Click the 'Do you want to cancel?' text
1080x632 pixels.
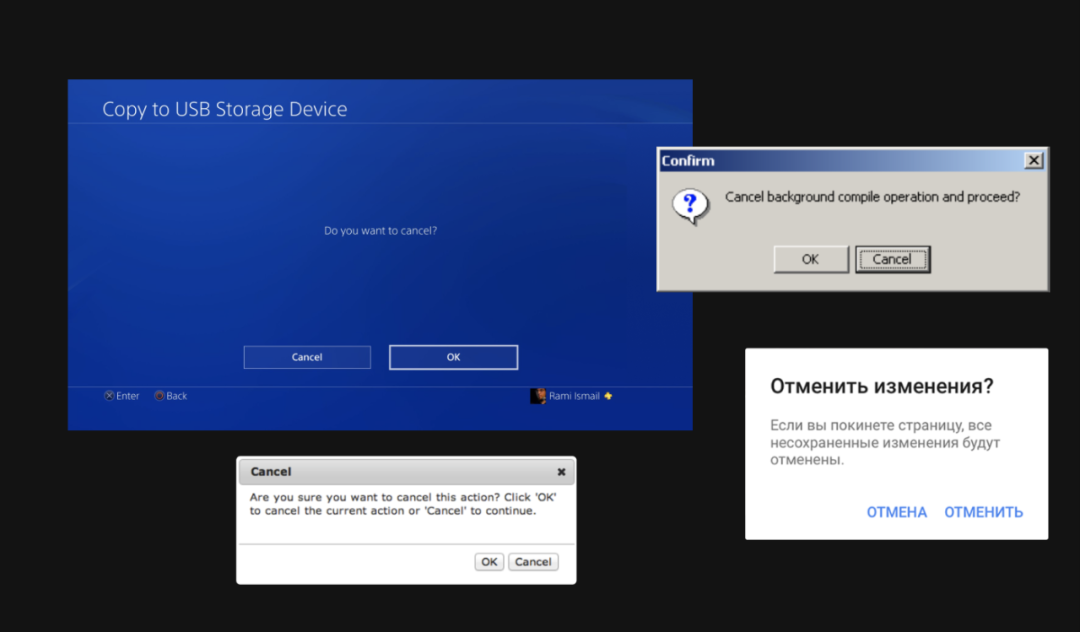[x=380, y=231]
